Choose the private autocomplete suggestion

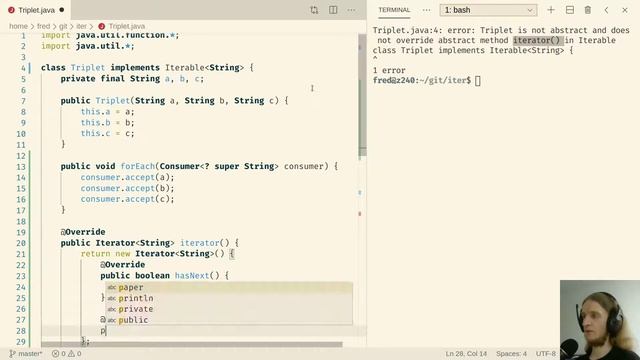pyautogui.click(x=229, y=309)
